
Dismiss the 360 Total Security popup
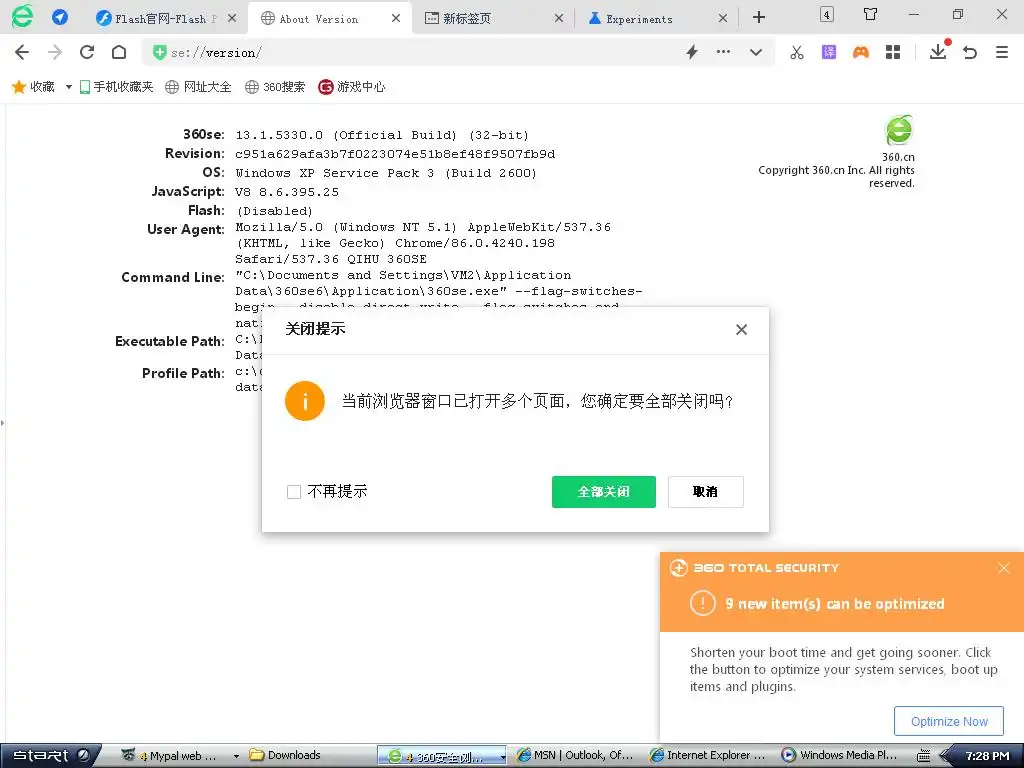(x=1004, y=568)
